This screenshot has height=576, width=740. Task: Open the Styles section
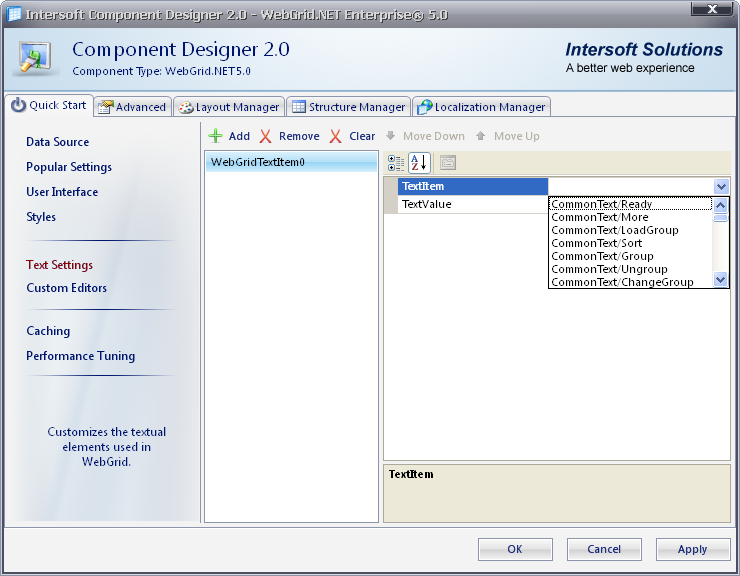41,217
